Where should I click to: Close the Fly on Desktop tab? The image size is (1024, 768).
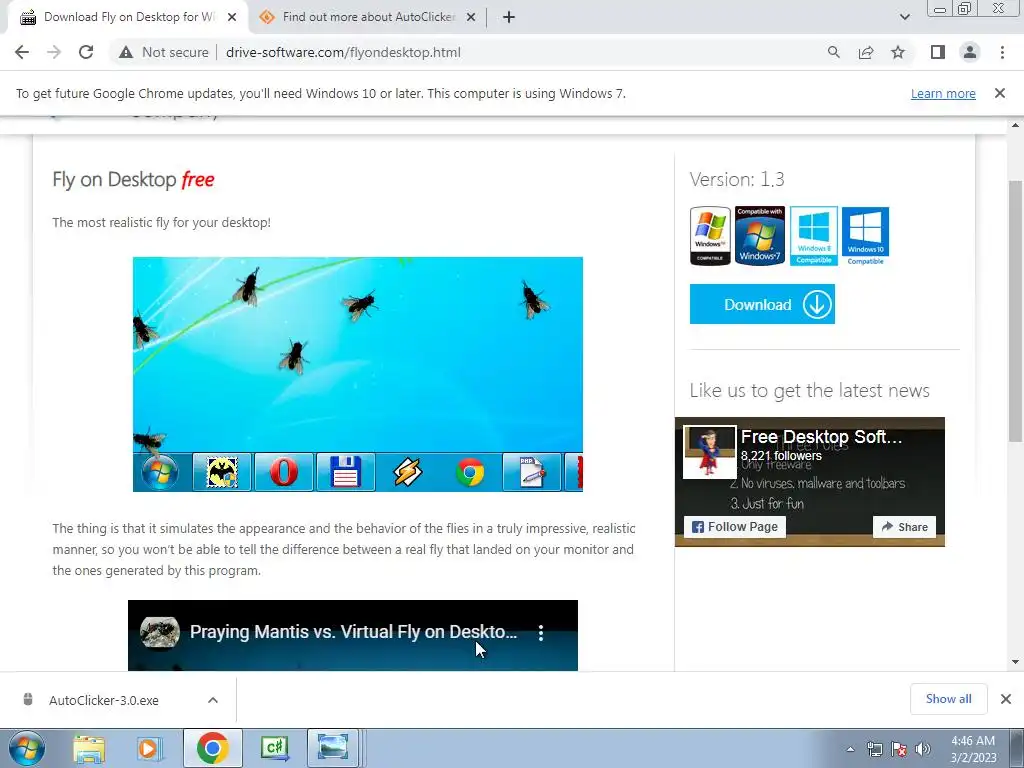[x=232, y=17]
